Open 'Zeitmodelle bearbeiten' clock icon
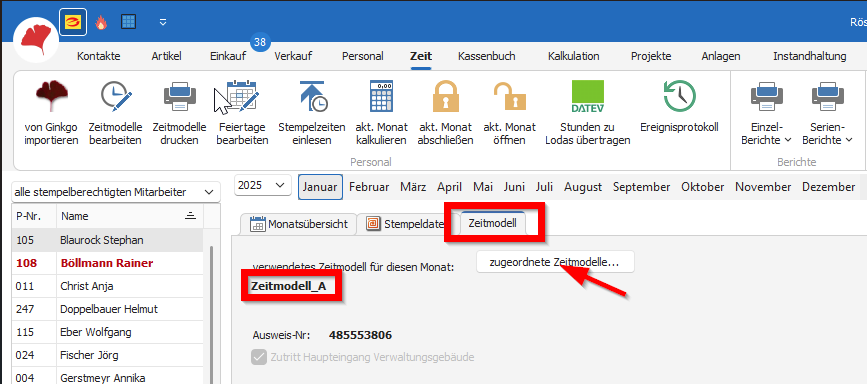This screenshot has width=867, height=384. click(x=116, y=96)
